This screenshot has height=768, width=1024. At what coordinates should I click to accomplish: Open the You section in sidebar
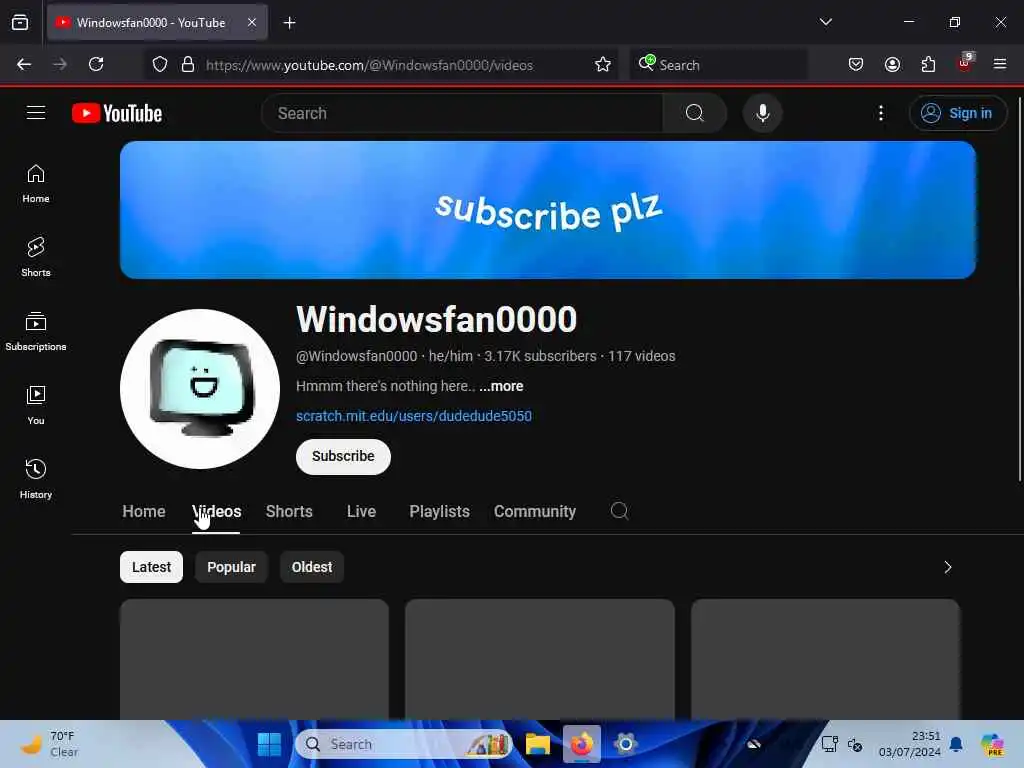[36, 405]
